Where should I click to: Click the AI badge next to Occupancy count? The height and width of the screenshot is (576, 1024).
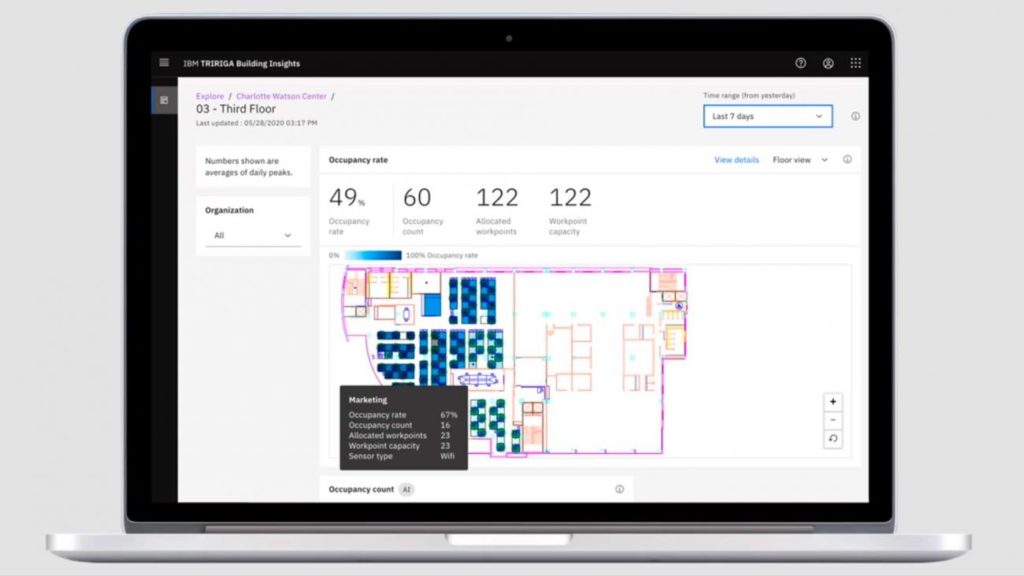point(406,489)
